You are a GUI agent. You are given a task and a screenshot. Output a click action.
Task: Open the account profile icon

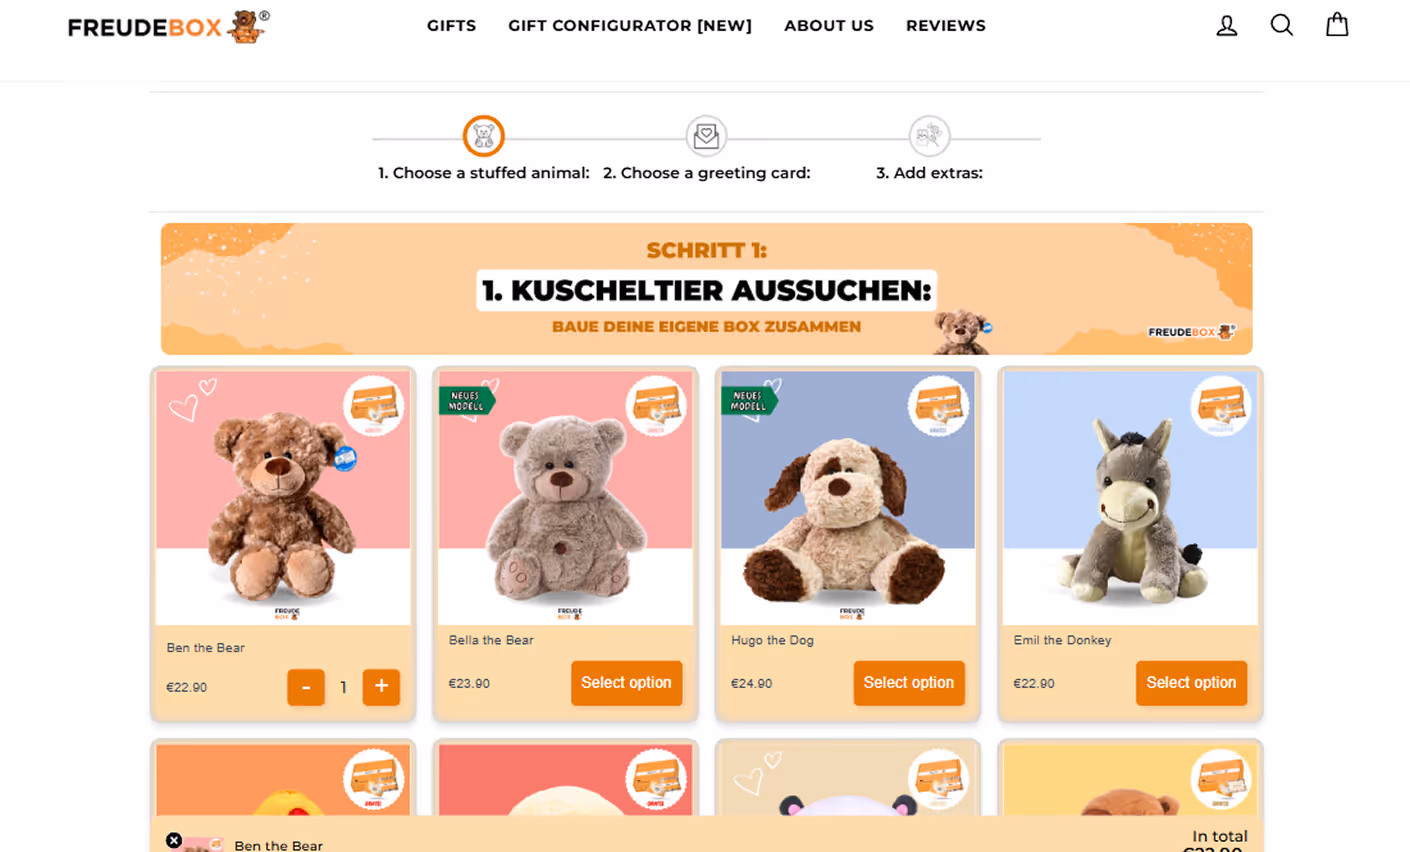coord(1227,25)
